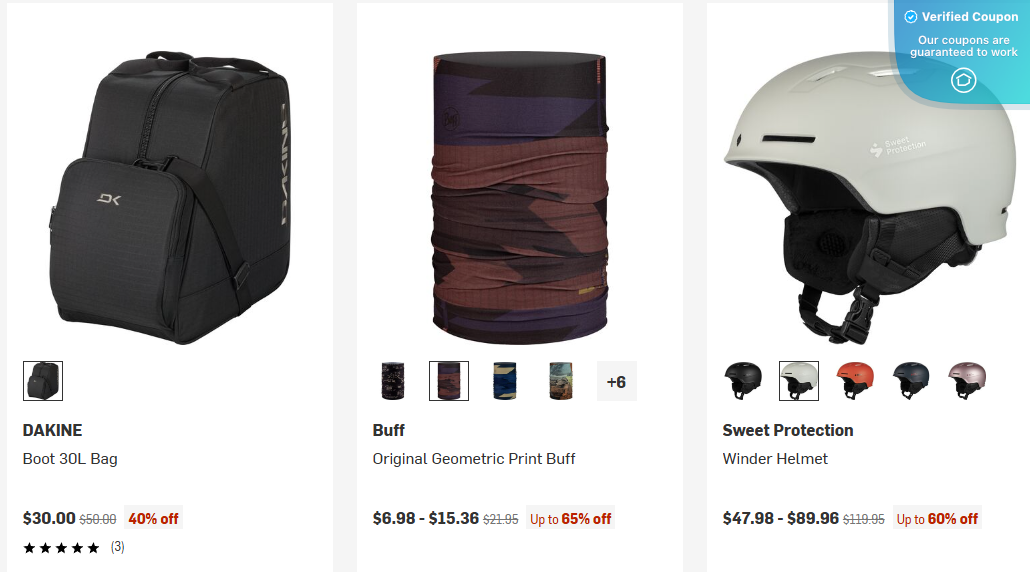Image resolution: width=1030 pixels, height=572 pixels.
Task: Choose the first black-print Buff swatch
Action: tap(393, 381)
